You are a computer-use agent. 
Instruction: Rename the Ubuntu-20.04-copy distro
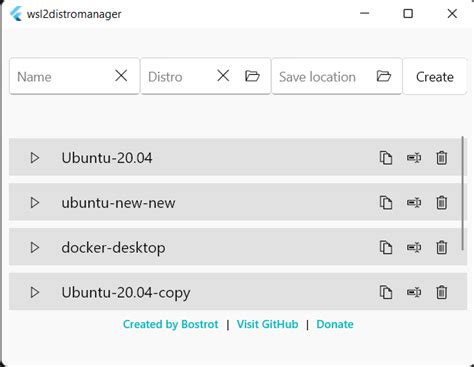coord(414,293)
